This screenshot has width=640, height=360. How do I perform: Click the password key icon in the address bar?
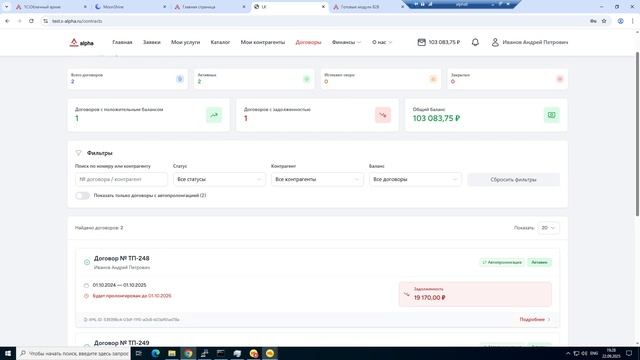coord(593,21)
